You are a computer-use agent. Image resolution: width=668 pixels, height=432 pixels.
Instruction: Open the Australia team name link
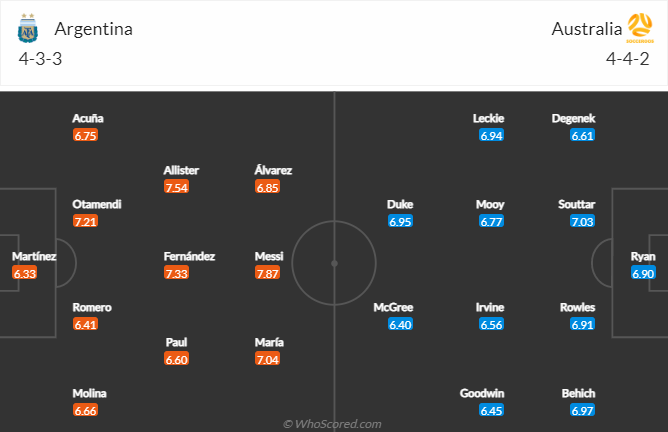[587, 29]
